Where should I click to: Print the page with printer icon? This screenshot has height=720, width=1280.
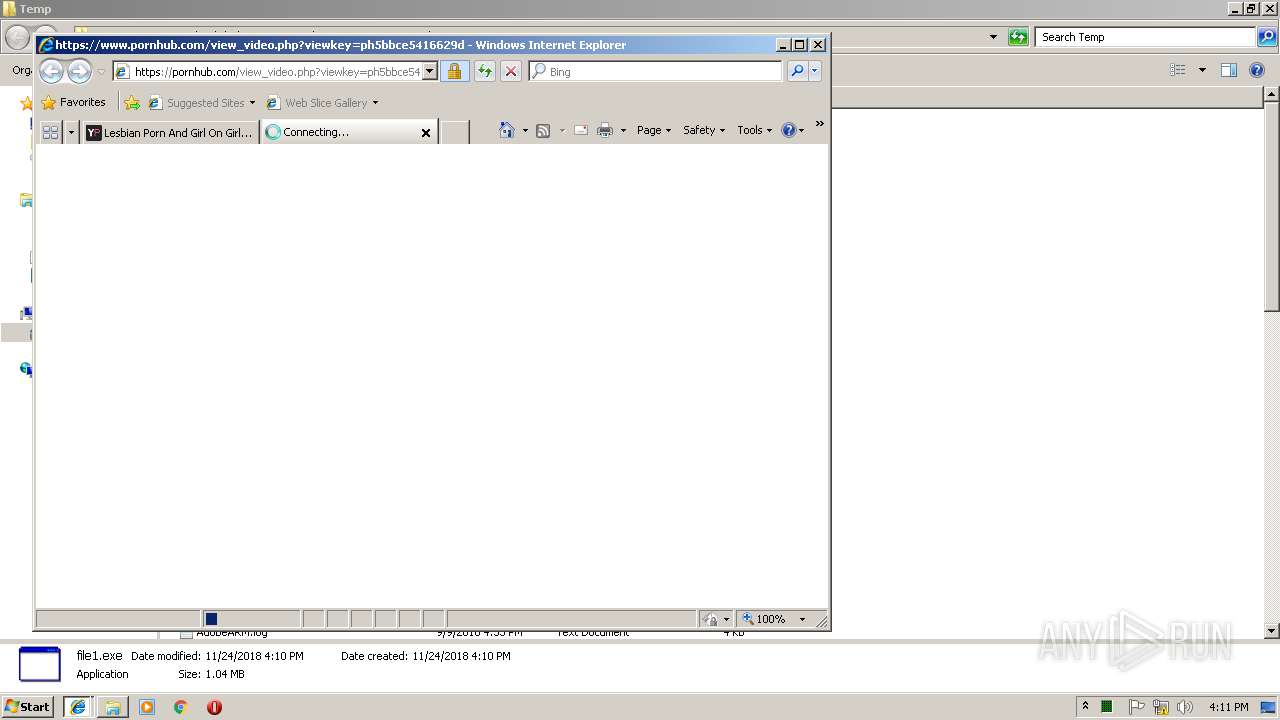point(605,130)
